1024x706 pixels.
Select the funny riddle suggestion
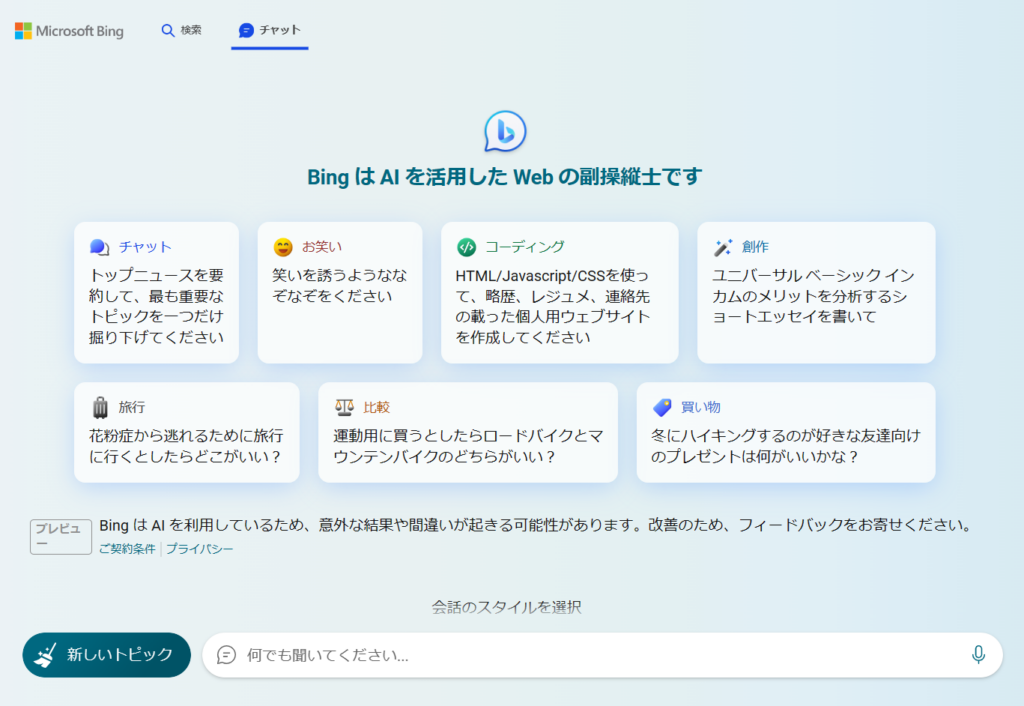pyautogui.click(x=340, y=293)
